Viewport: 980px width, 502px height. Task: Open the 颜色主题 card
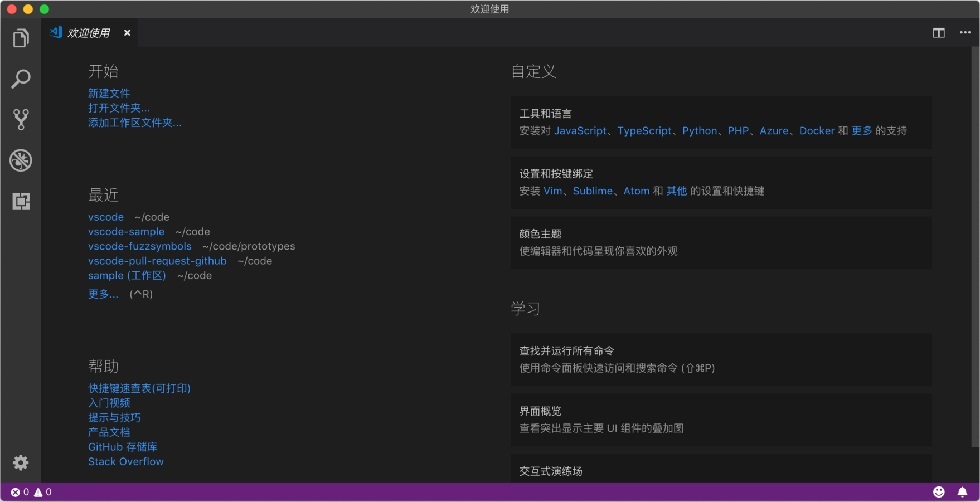coord(721,243)
